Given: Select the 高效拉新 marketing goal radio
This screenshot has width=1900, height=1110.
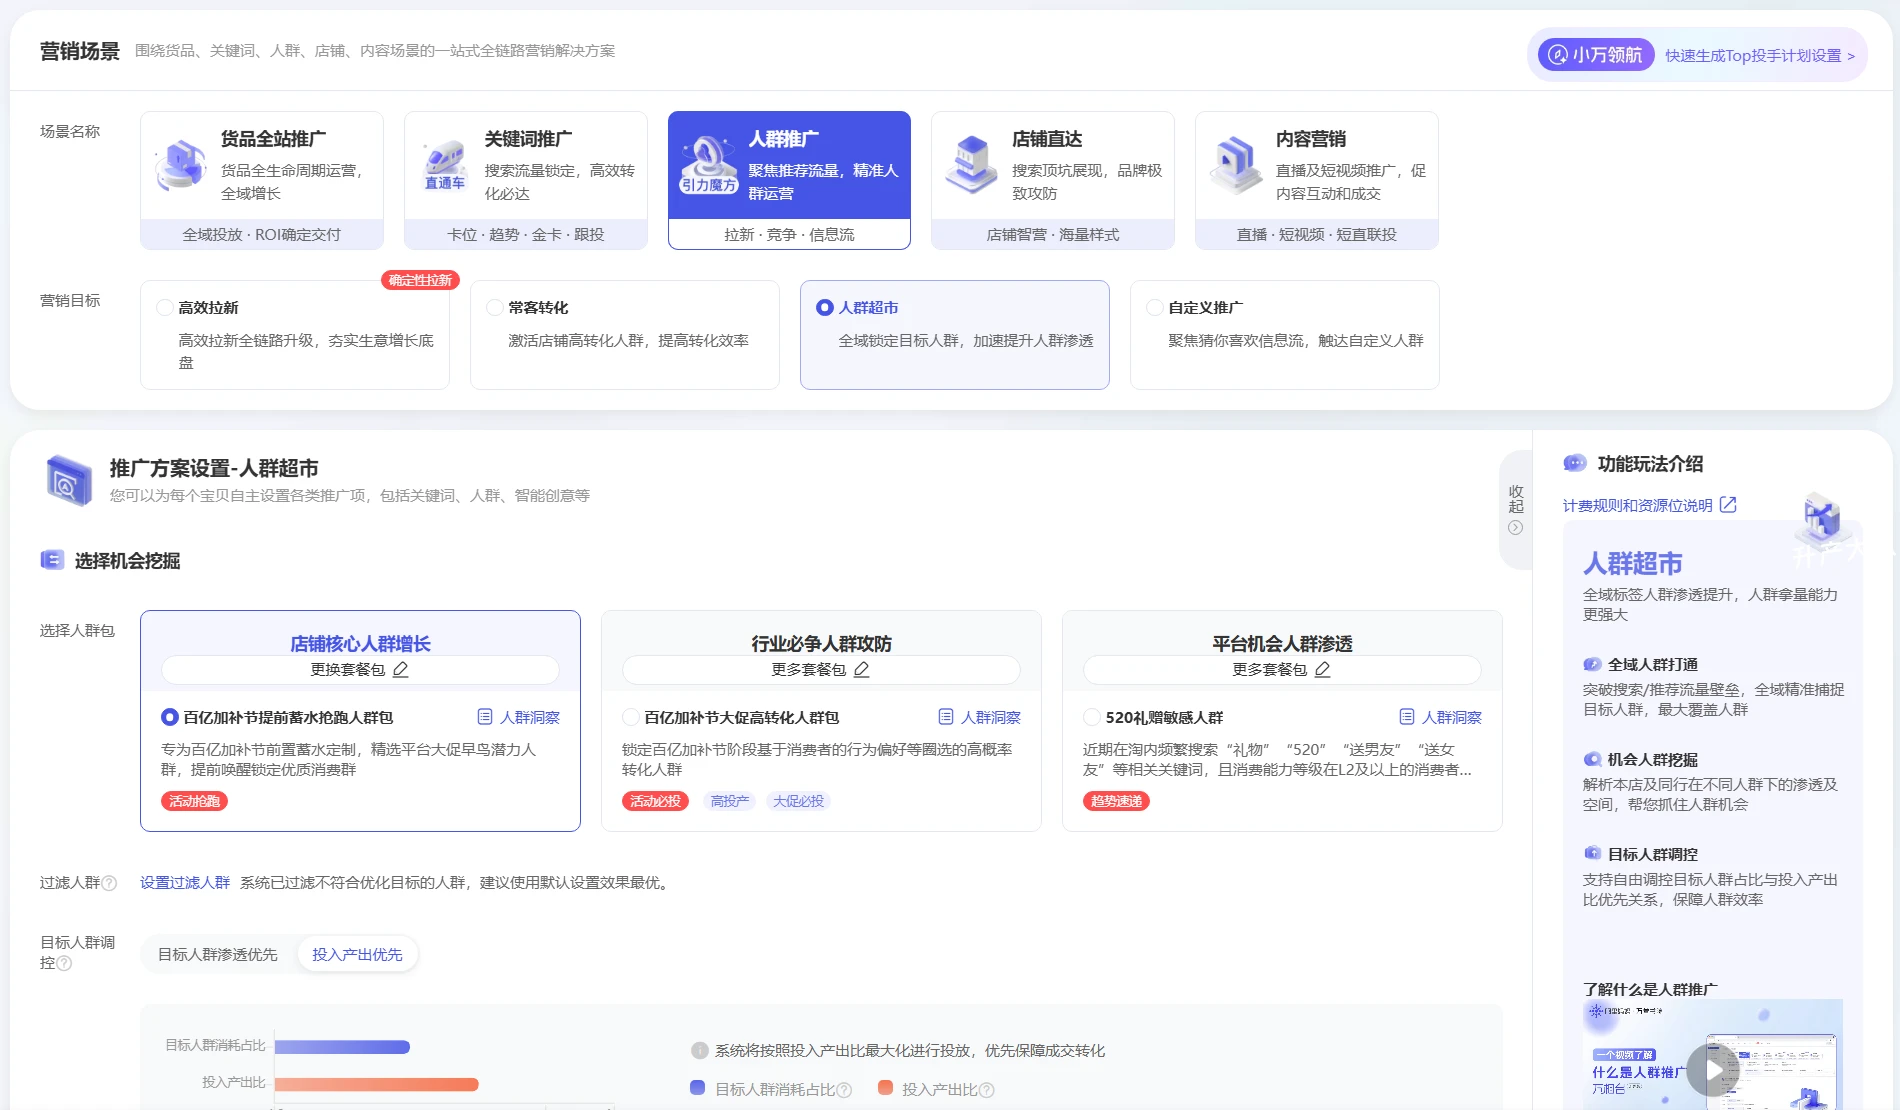Looking at the screenshot, I should click(165, 307).
